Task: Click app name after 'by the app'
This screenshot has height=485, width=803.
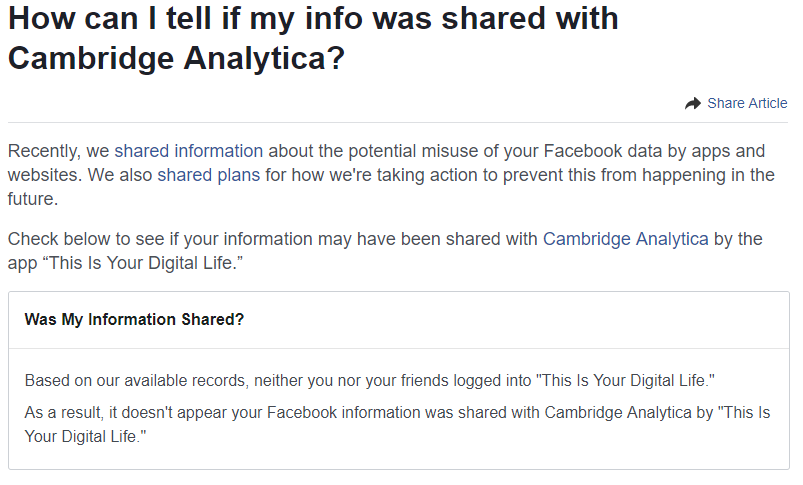Action: click(143, 263)
